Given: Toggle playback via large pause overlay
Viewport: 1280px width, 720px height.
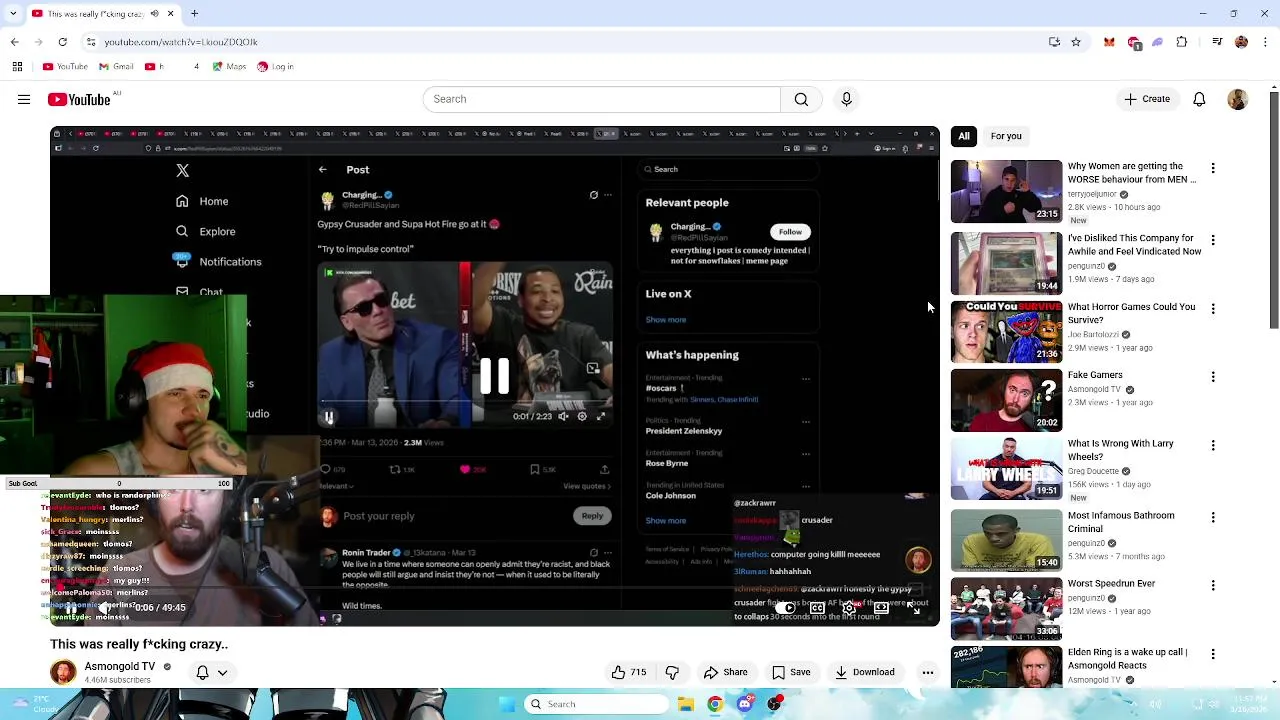Looking at the screenshot, I should pyautogui.click(x=494, y=376).
